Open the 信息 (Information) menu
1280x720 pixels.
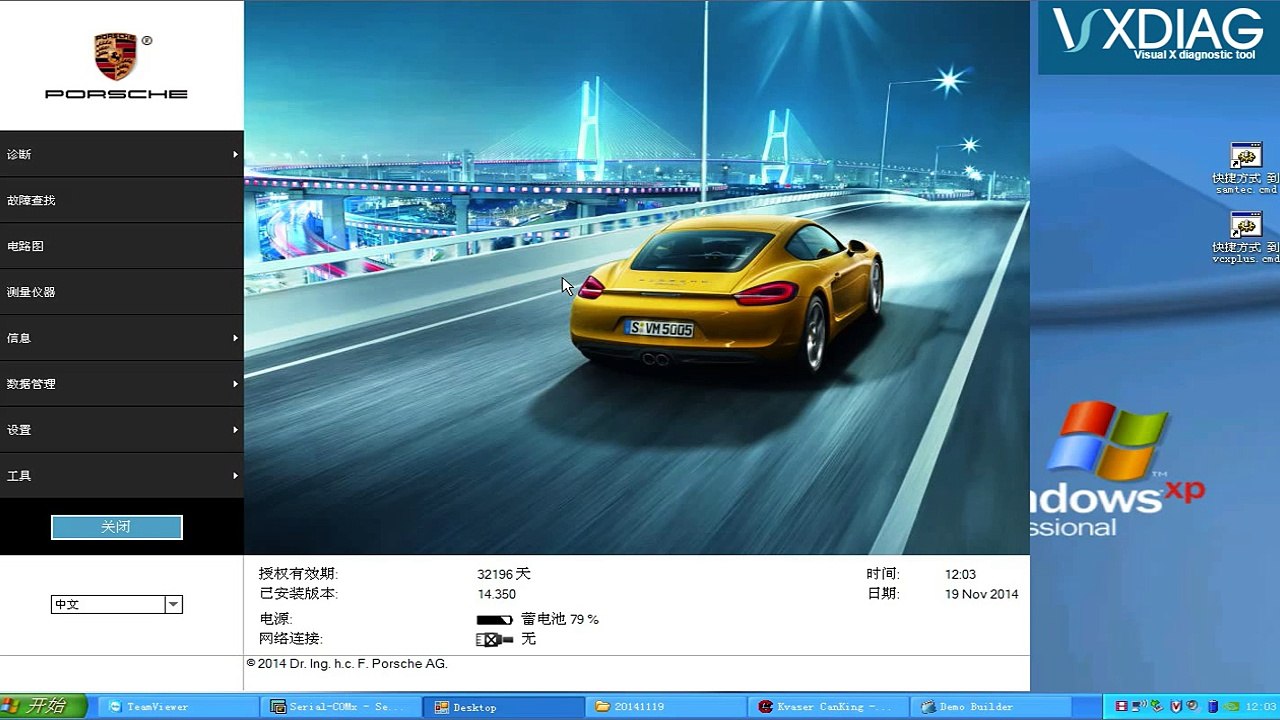coord(121,338)
